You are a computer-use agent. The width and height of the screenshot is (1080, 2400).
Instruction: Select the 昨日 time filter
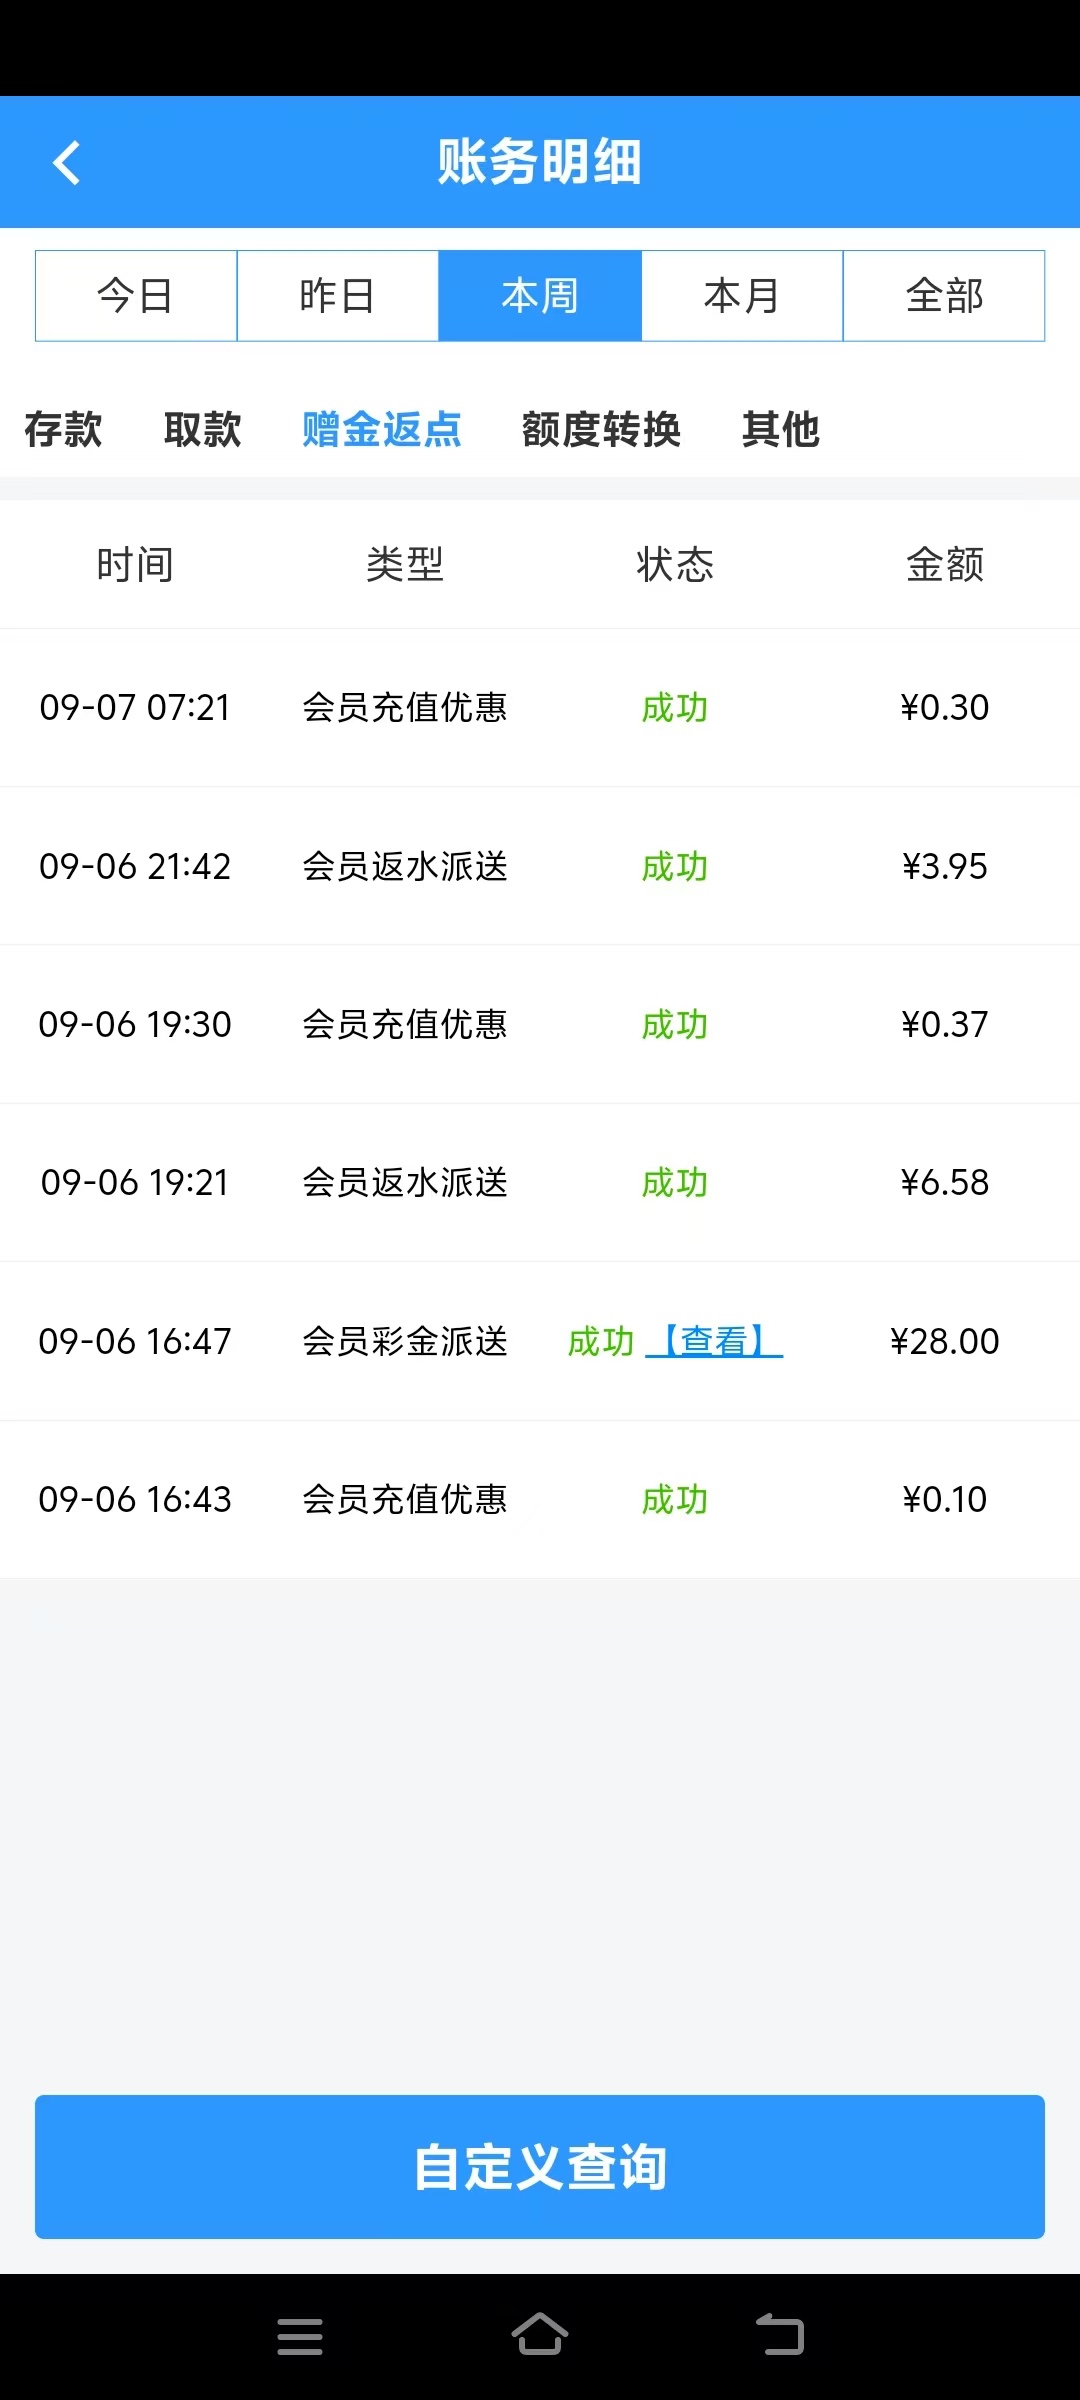pos(338,296)
